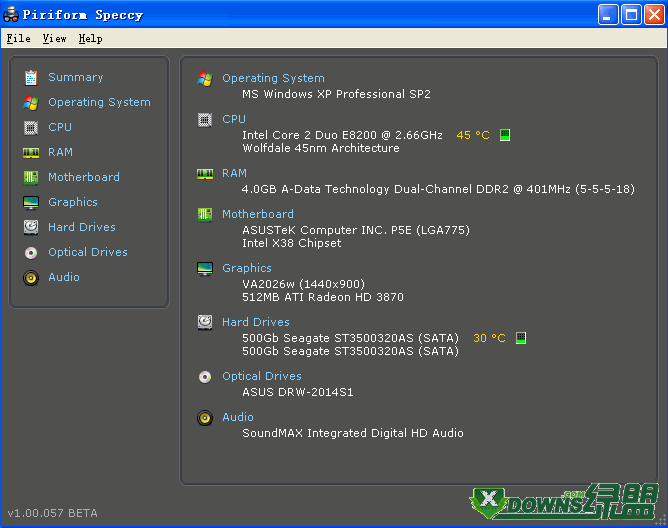
Task: Click Intel Core 2 Duo E8200 text
Action: click(x=342, y=135)
